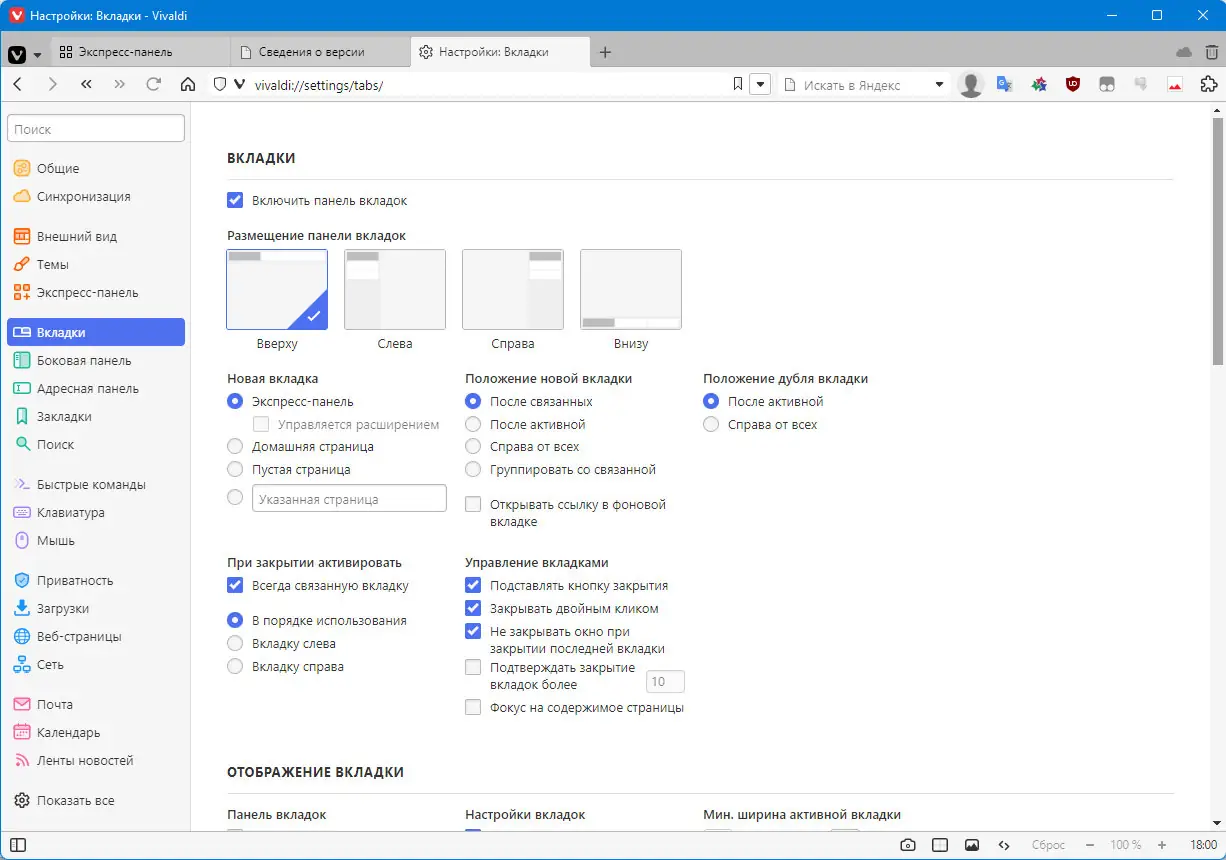The height and width of the screenshot is (860, 1226).
Task: Open page actions code icon
Action: tap(1004, 845)
